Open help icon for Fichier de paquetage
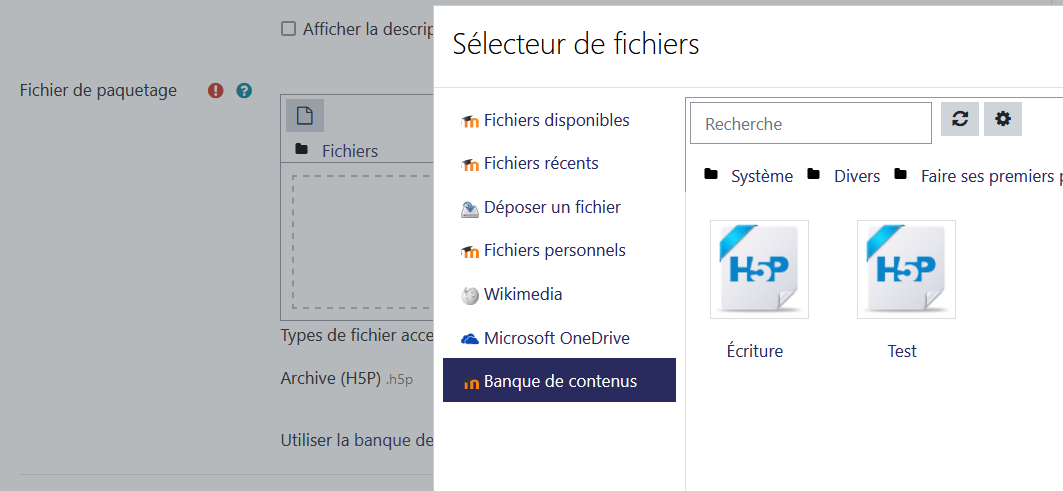The width and height of the screenshot is (1063, 491). 244,91
